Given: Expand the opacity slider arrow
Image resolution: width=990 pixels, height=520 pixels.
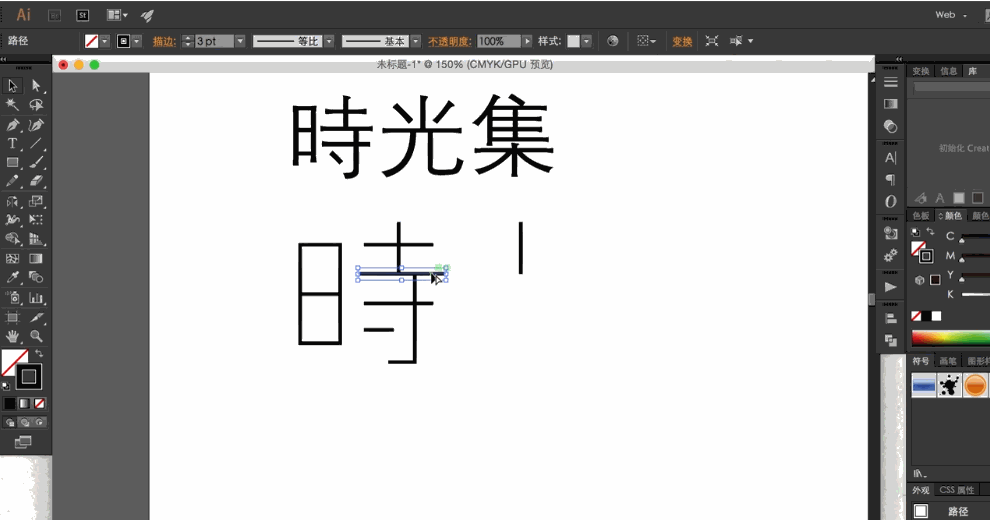Looking at the screenshot, I should [527, 41].
